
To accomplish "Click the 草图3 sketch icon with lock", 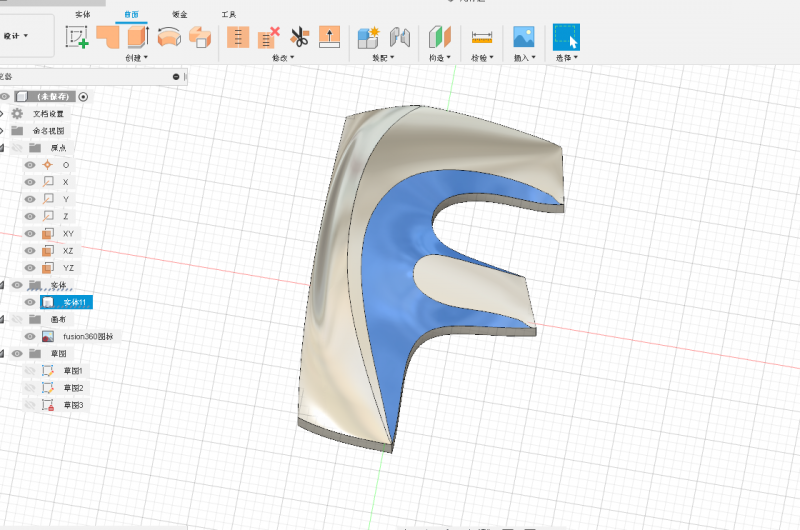I will [47, 405].
